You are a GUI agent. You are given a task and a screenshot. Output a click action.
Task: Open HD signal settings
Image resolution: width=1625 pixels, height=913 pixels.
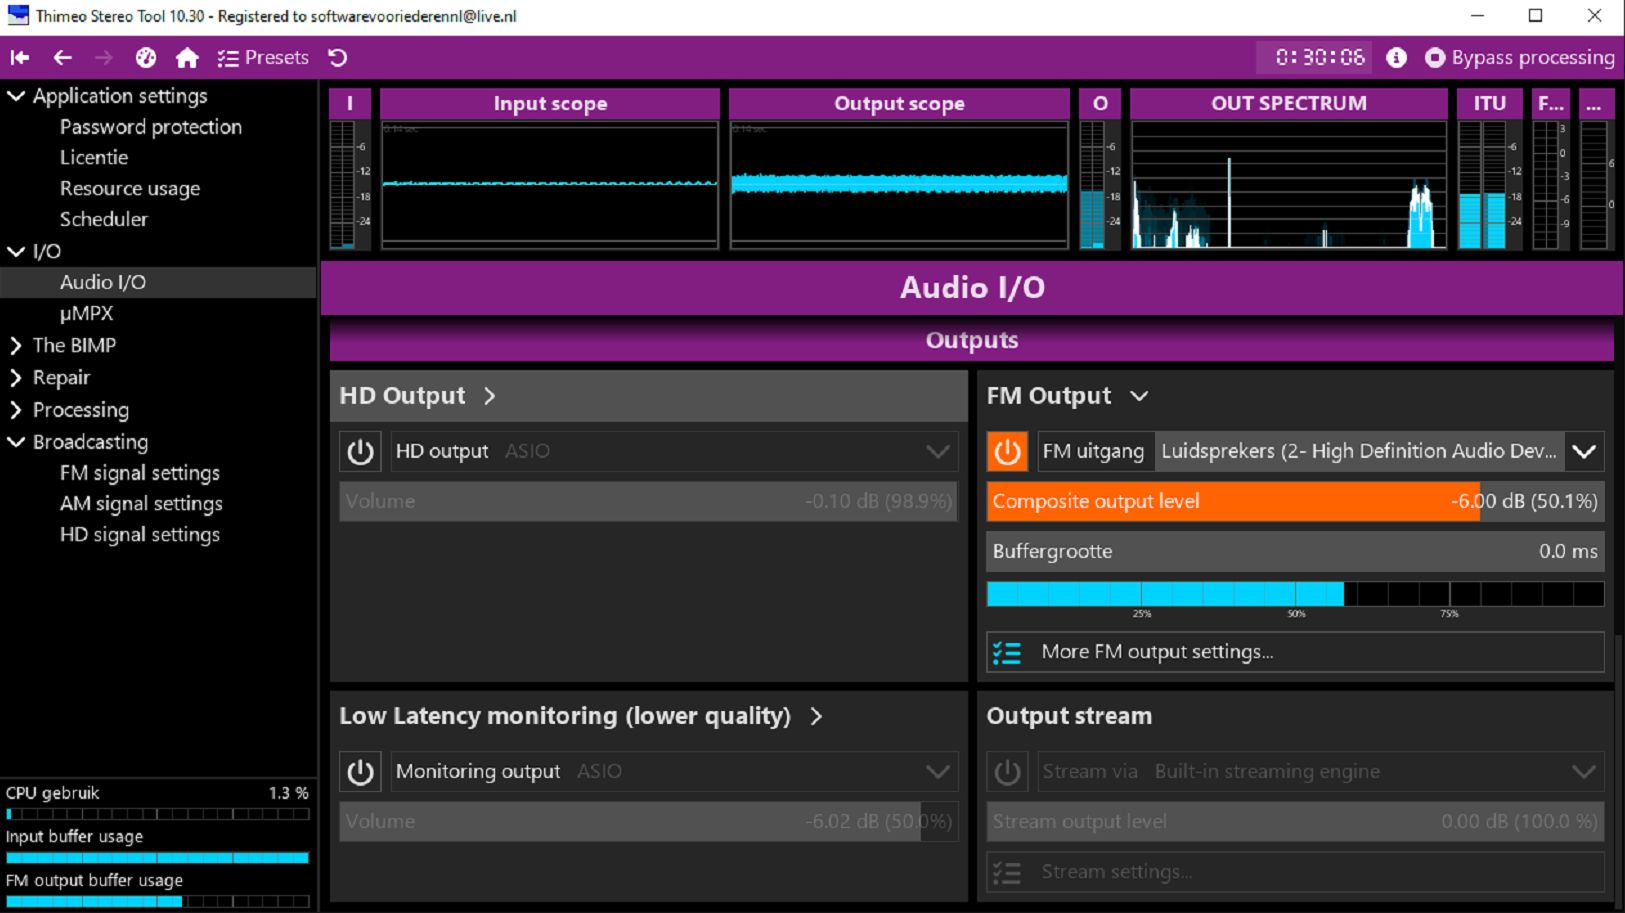coord(140,535)
